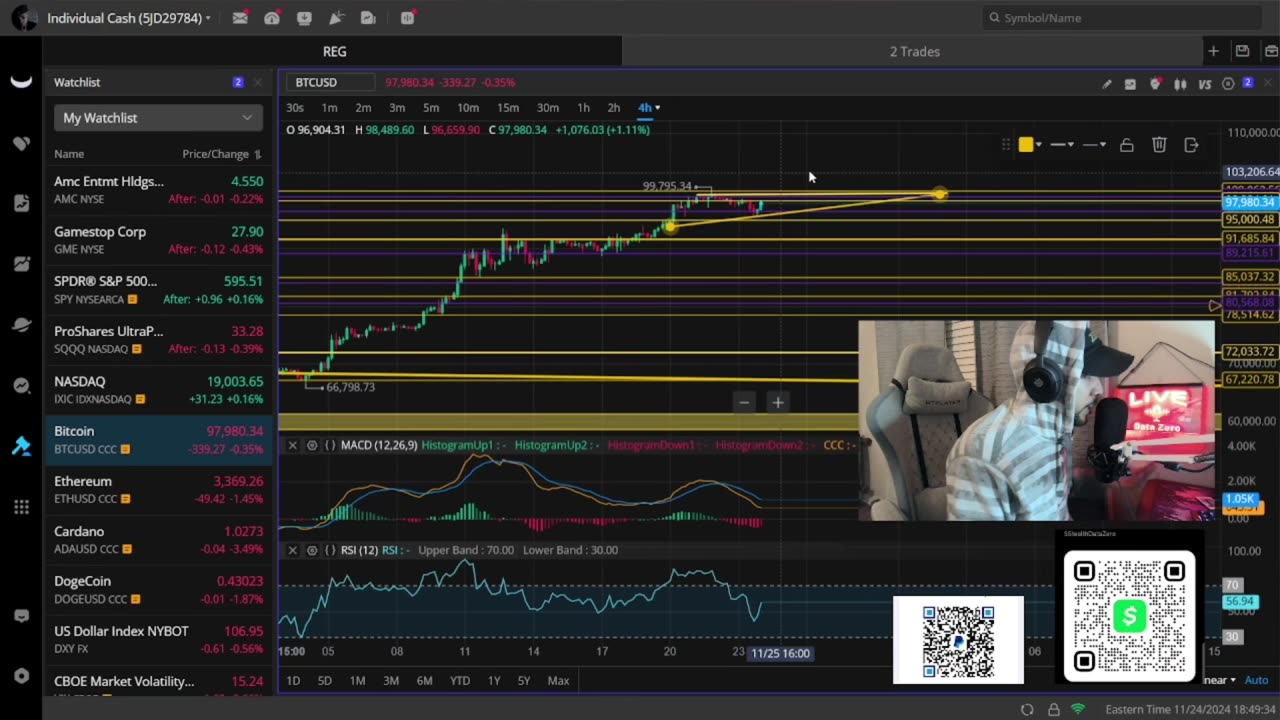
Task: Sort watchlist by Price/Change column
Action: click(x=222, y=154)
